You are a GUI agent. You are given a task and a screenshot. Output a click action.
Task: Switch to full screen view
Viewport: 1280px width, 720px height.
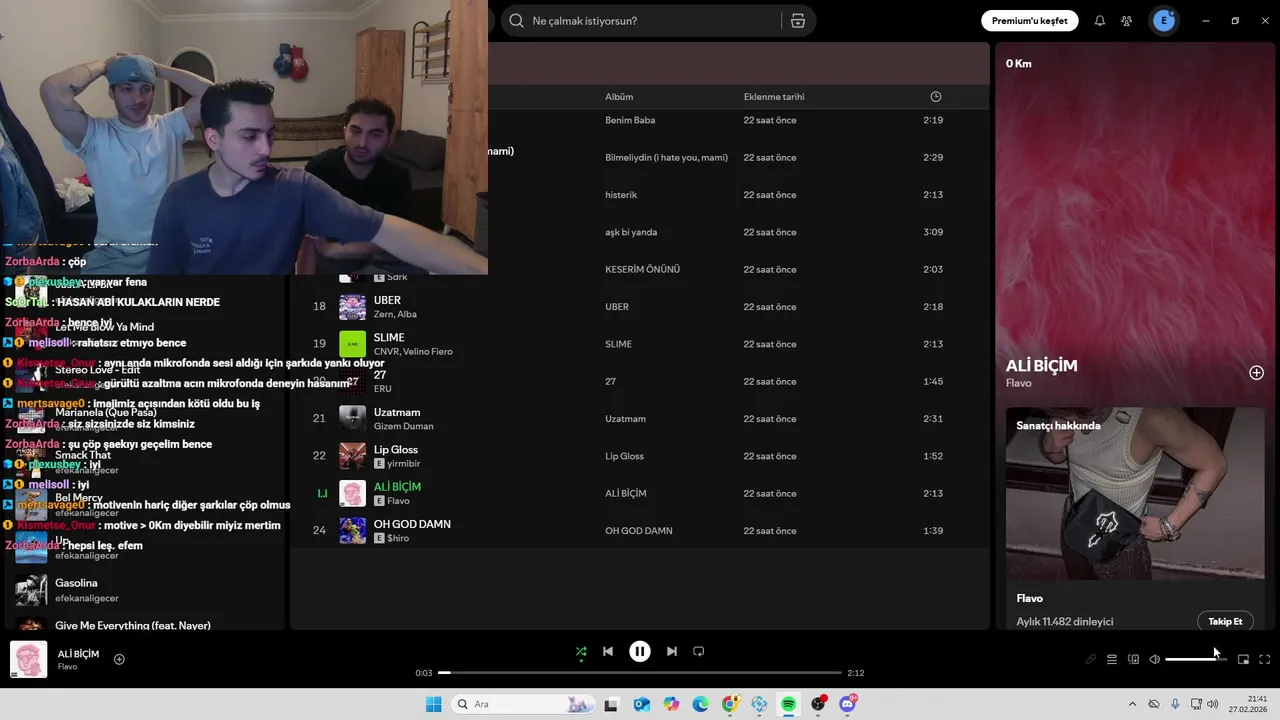tap(1264, 659)
